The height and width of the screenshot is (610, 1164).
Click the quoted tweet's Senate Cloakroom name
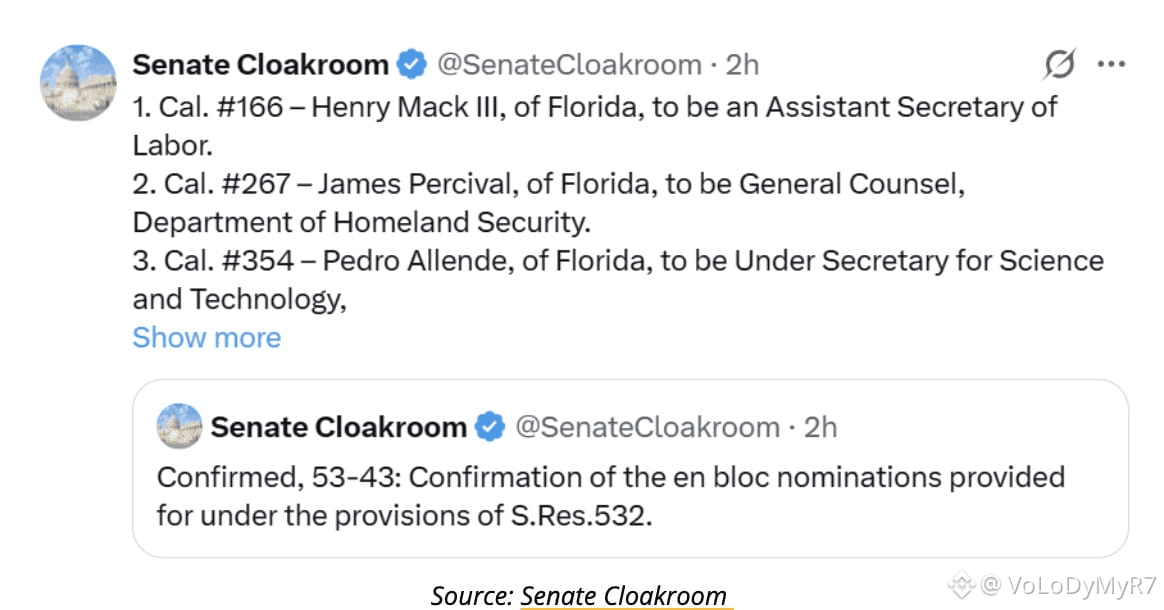pyautogui.click(x=338, y=427)
